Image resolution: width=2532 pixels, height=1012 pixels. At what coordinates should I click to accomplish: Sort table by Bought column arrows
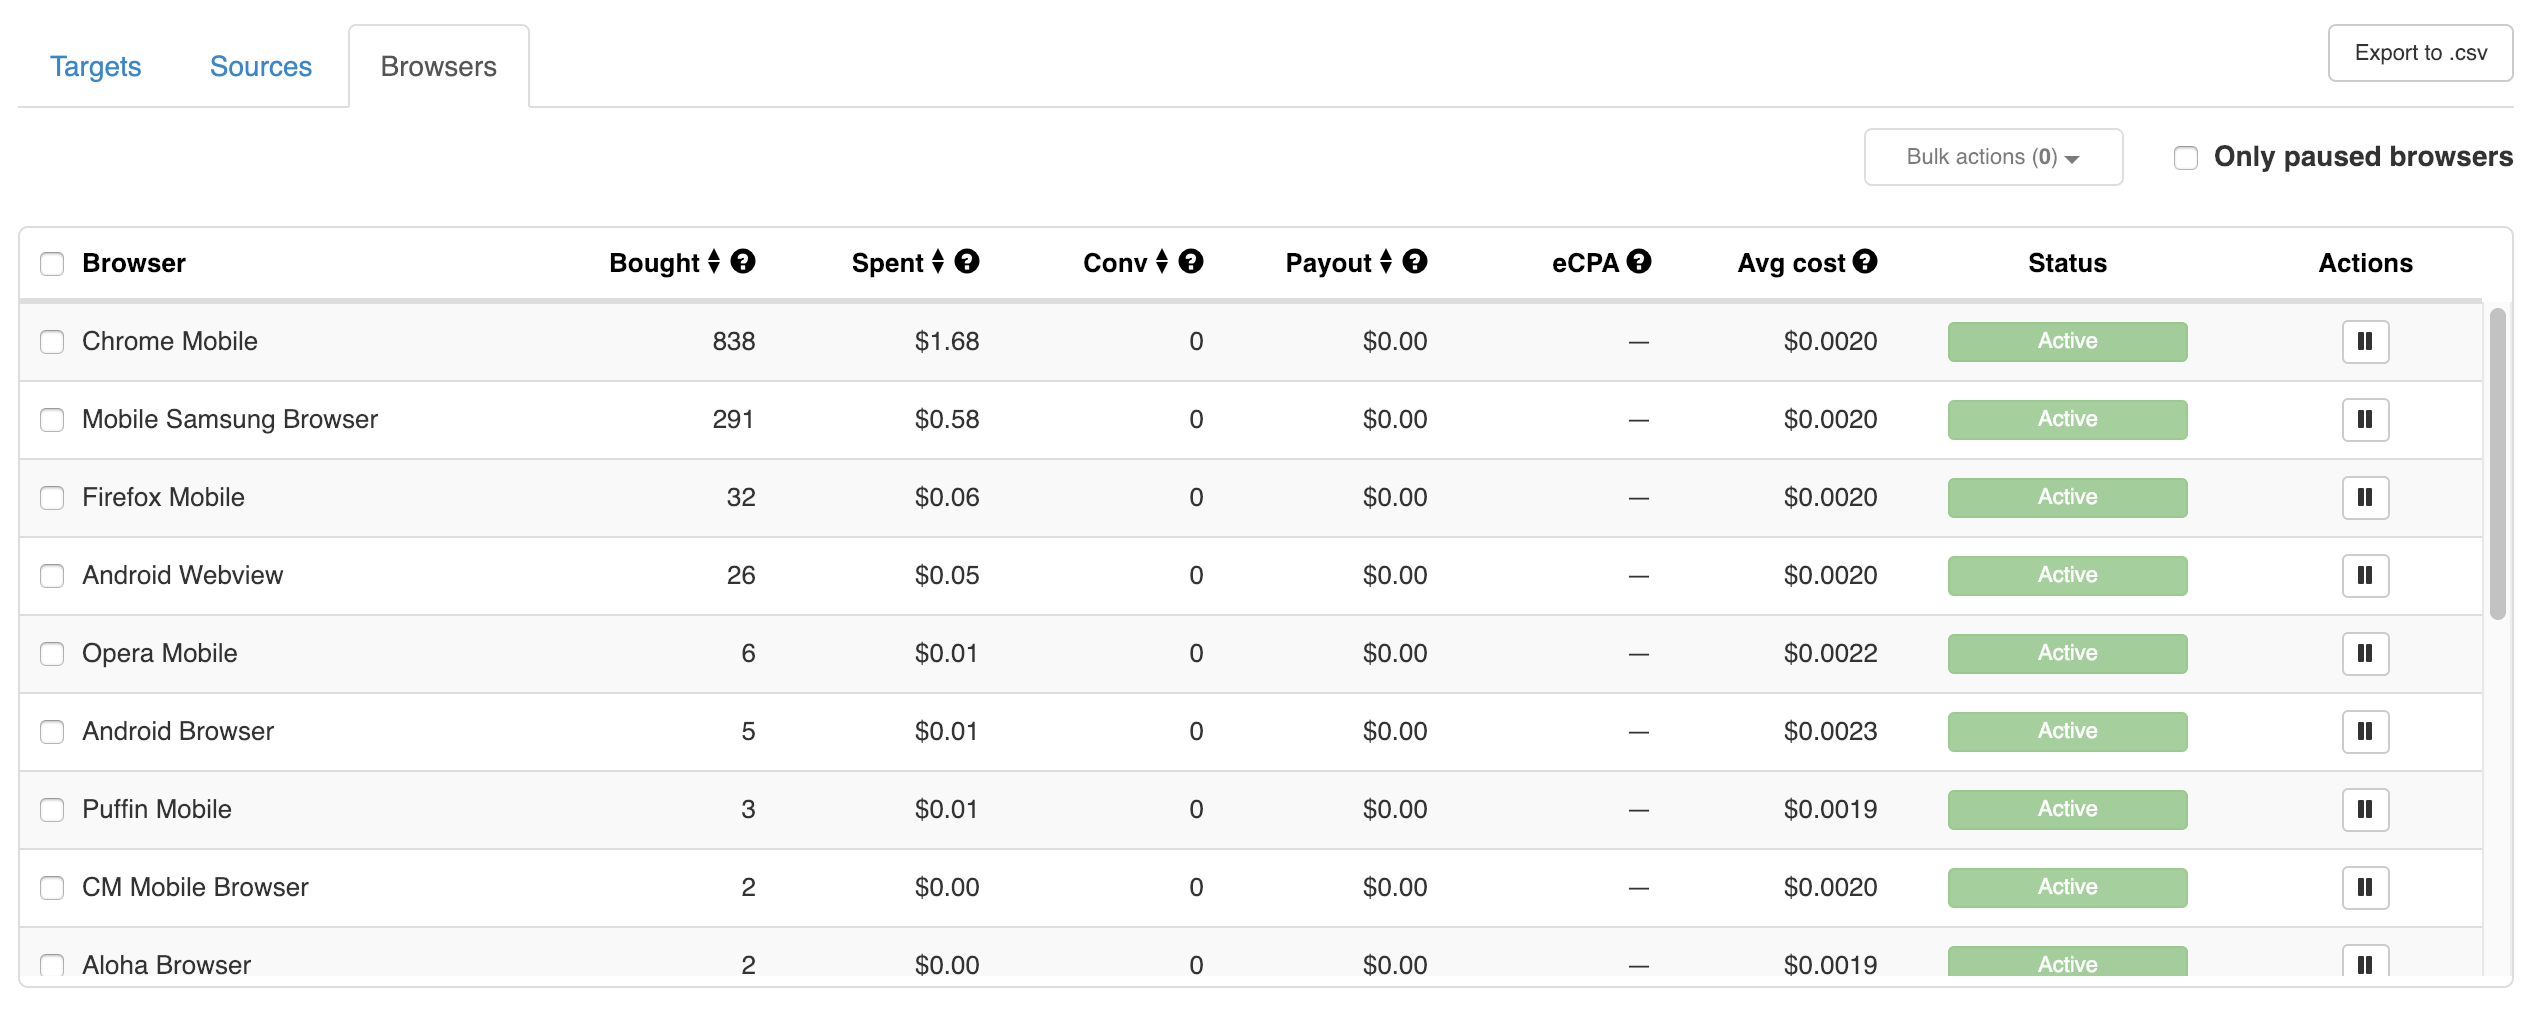[714, 262]
